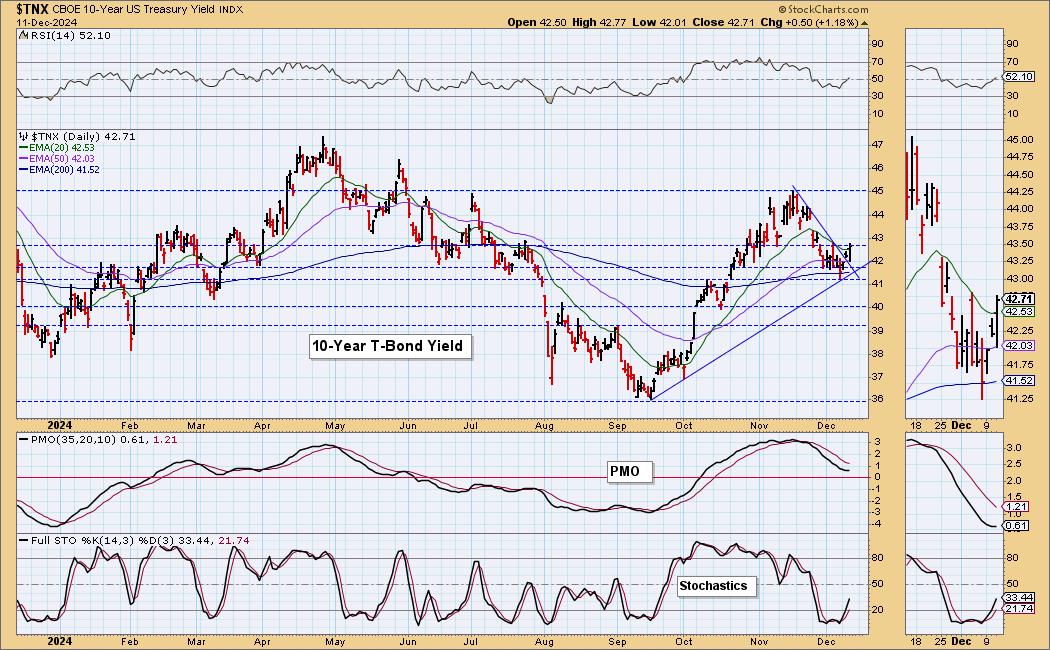Screen dimensions: 1050x650
Task: Click the candlestick icon before $TNX (Daily)
Action: pyautogui.click(x=24, y=137)
